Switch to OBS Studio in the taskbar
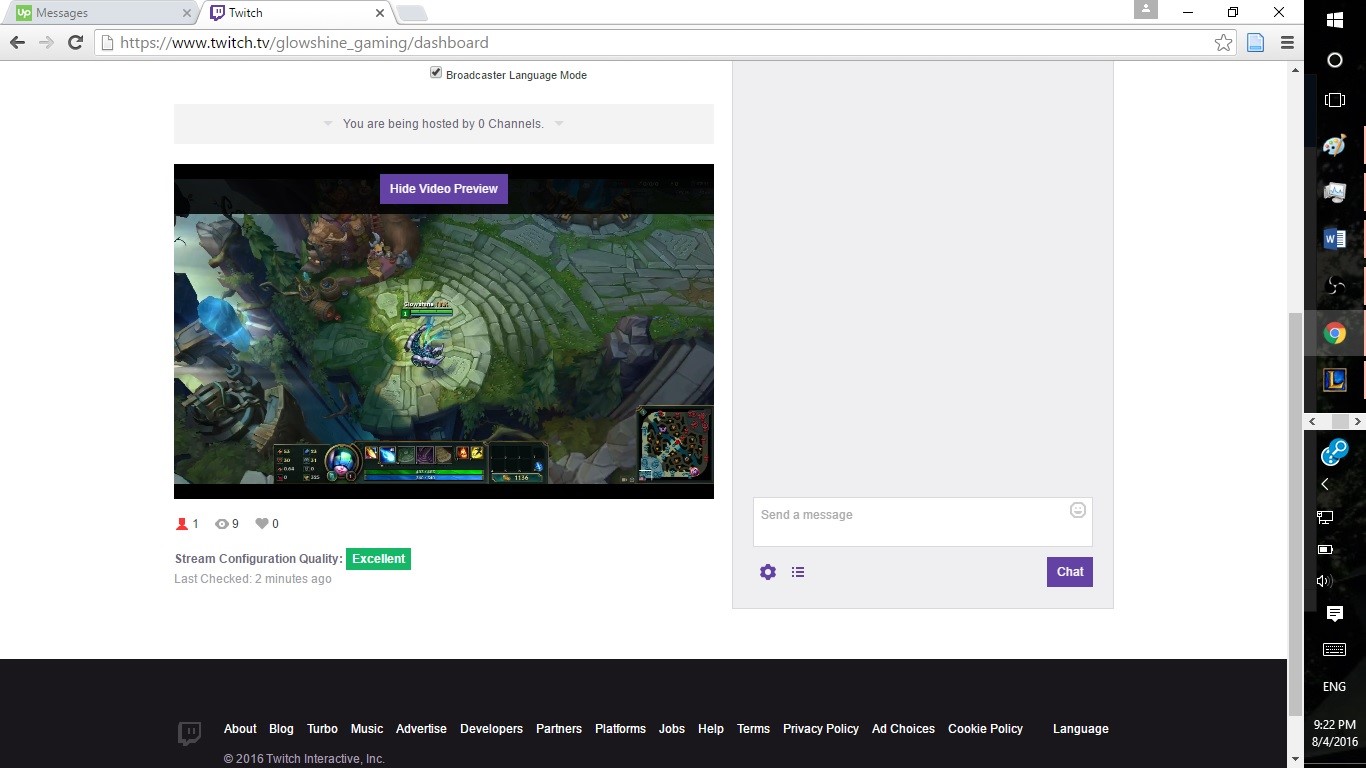 tap(1334, 286)
